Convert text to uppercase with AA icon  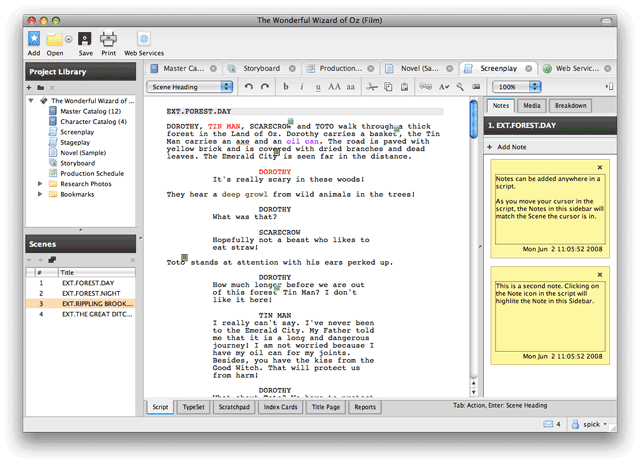tap(334, 87)
